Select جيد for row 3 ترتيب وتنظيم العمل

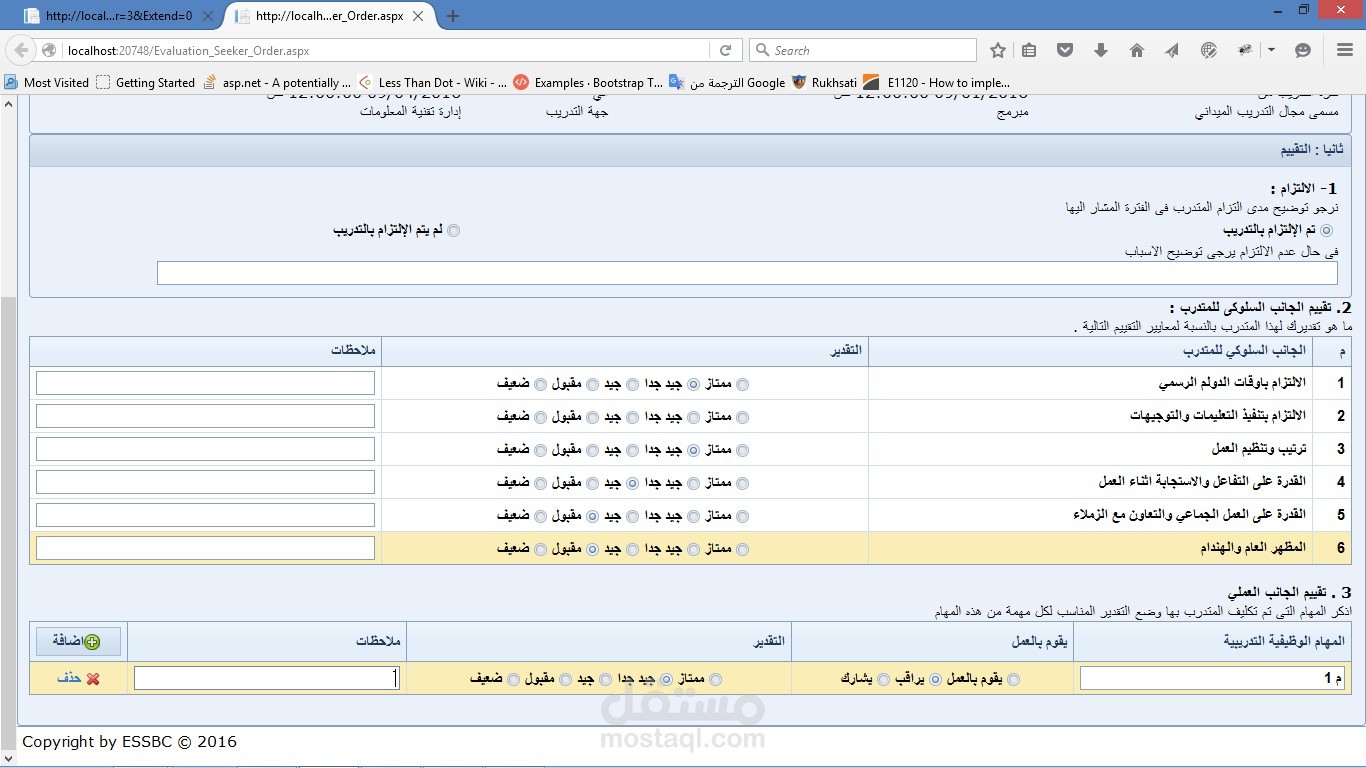(632, 450)
